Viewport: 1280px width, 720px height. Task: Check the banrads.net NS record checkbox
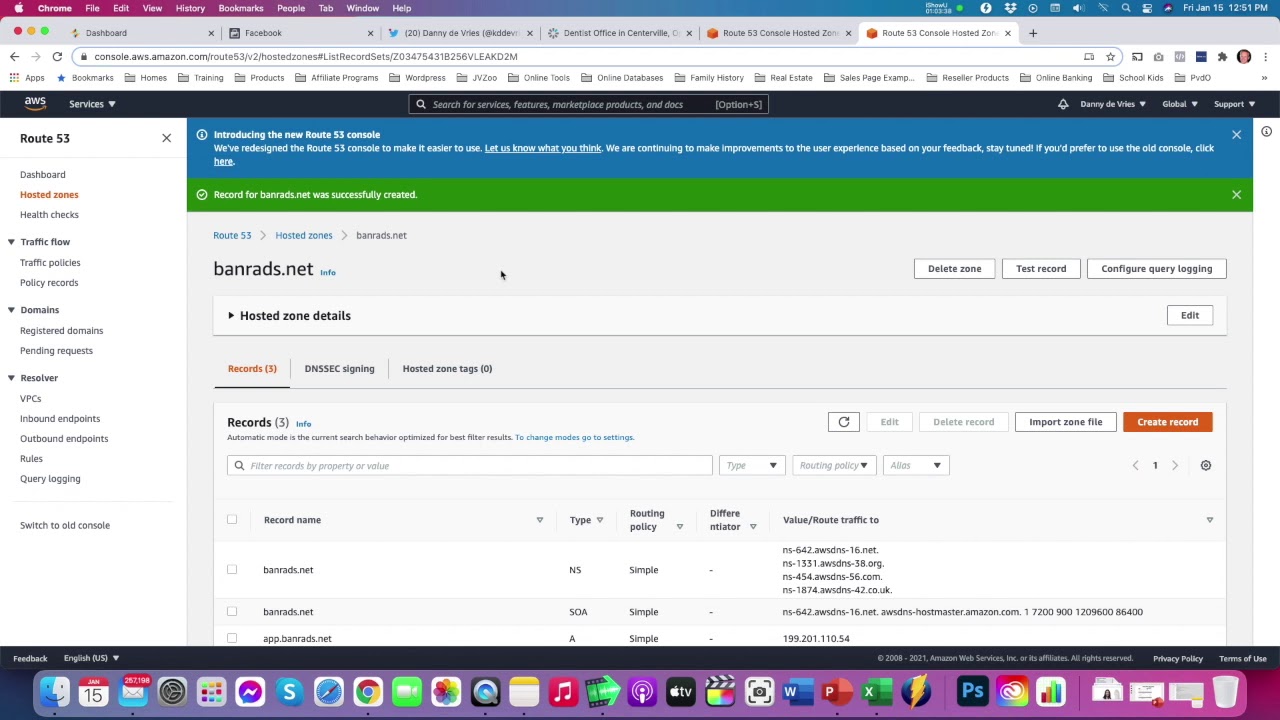[x=232, y=569]
